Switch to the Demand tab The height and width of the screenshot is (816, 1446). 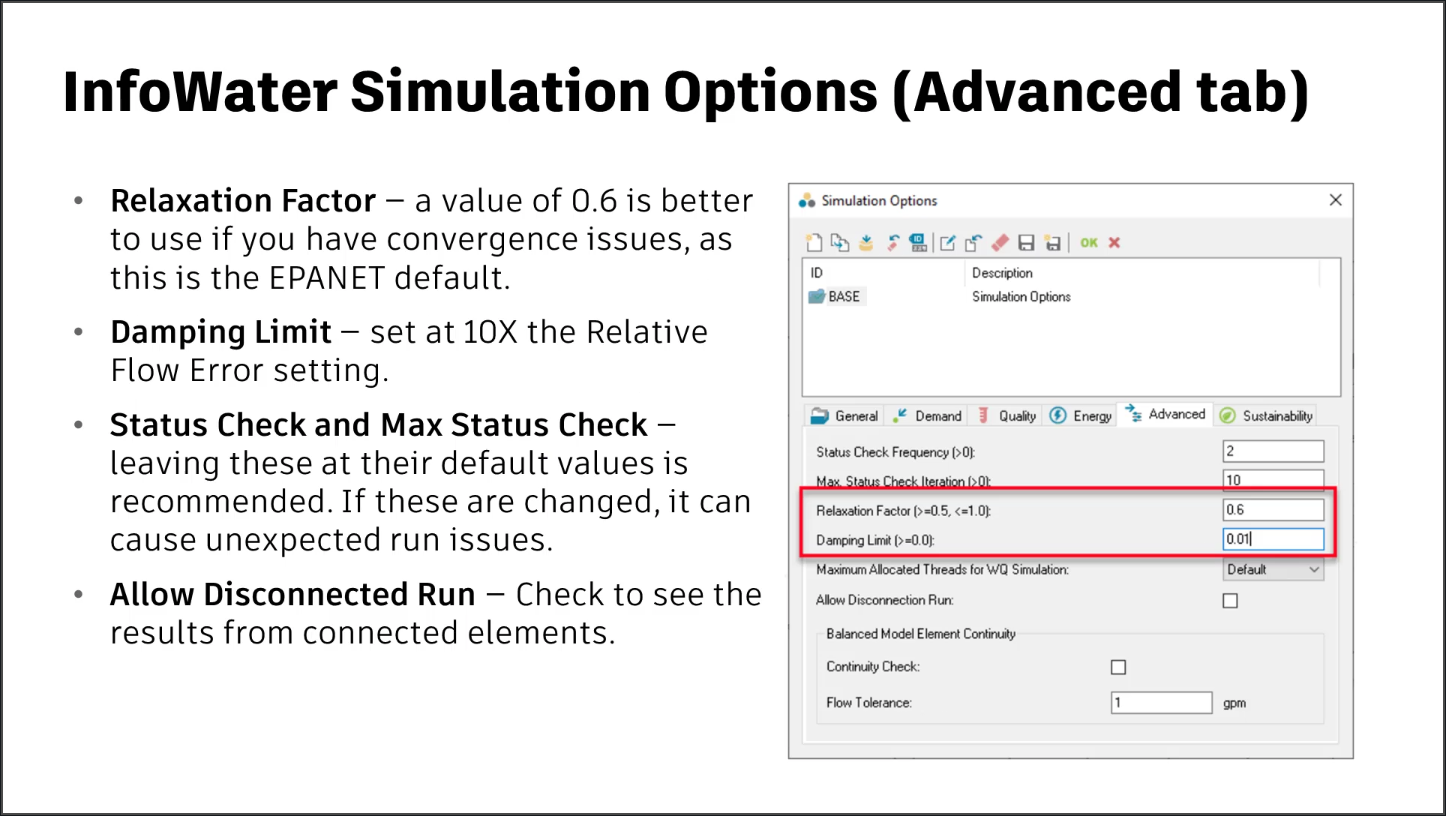(x=927, y=416)
